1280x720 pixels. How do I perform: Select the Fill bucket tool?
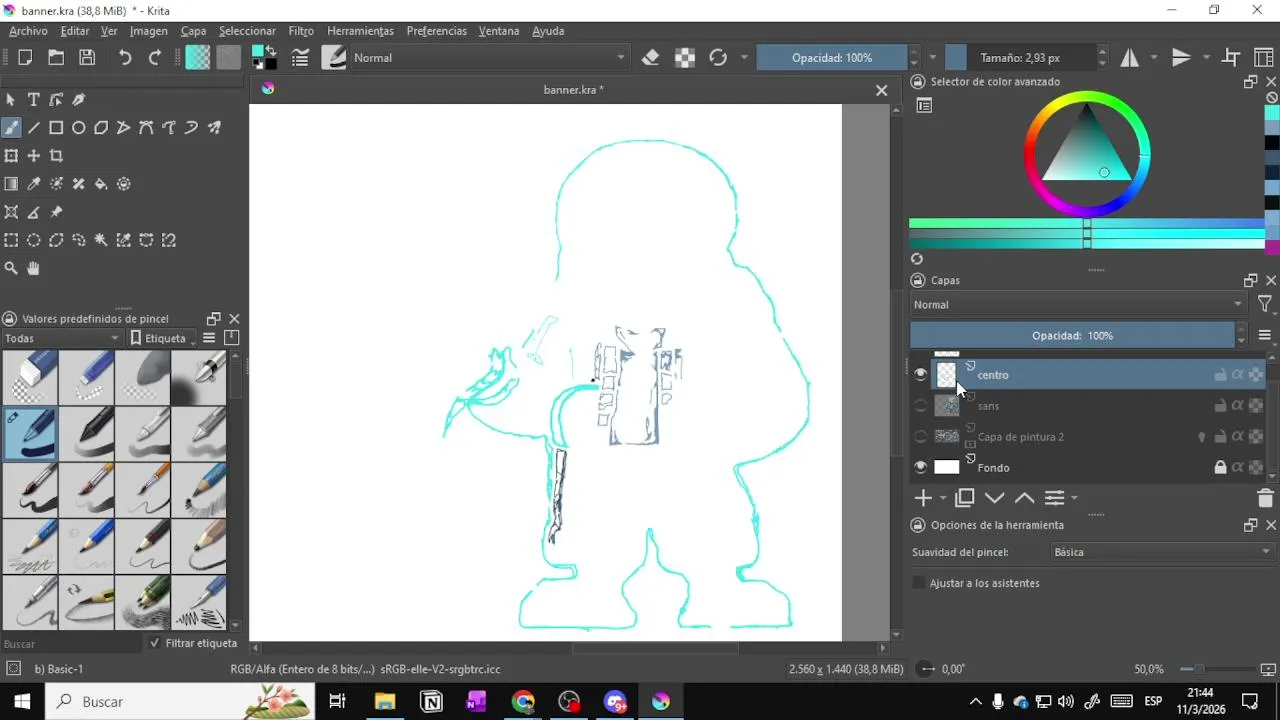(101, 183)
